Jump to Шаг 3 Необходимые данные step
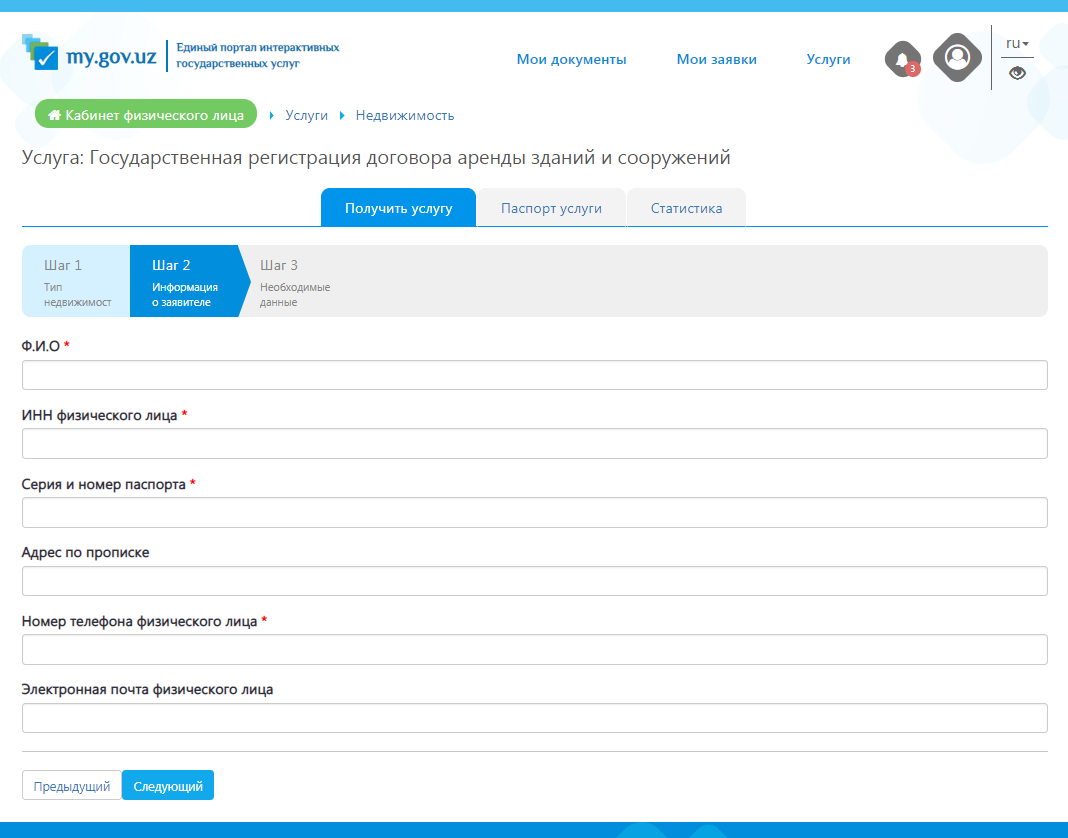The width and height of the screenshot is (1068, 838). (294, 281)
